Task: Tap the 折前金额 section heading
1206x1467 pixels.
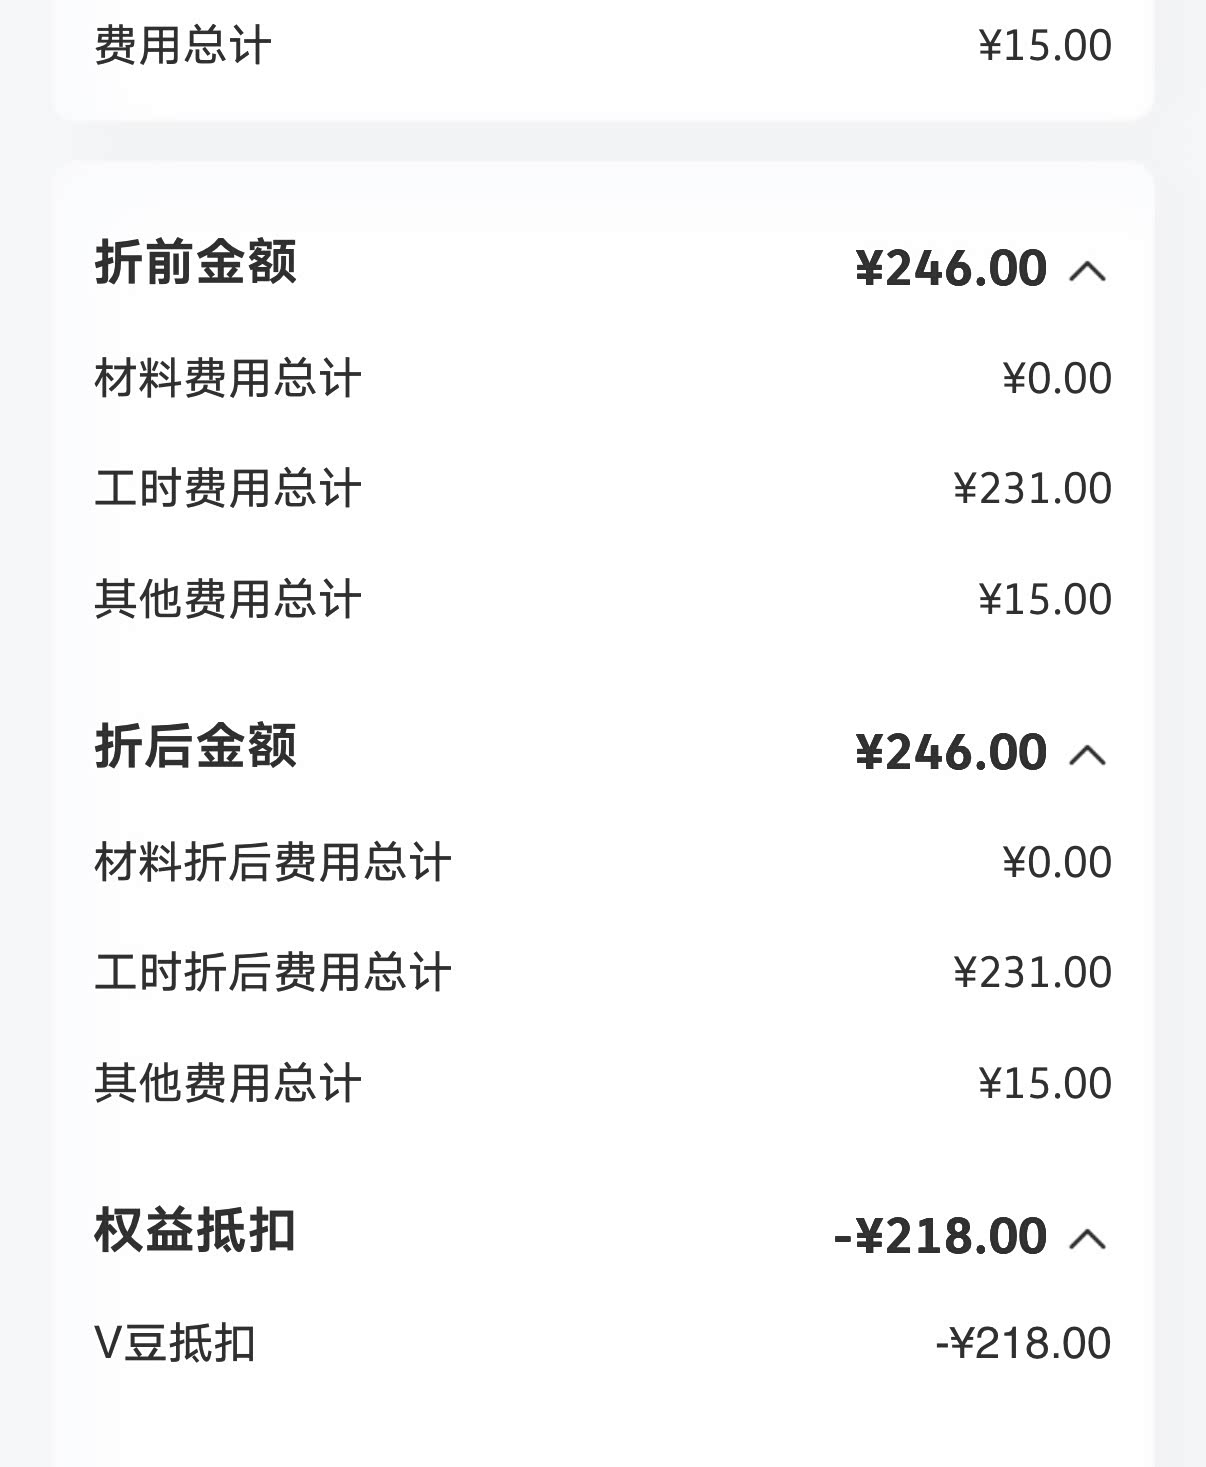Action: 196,263
